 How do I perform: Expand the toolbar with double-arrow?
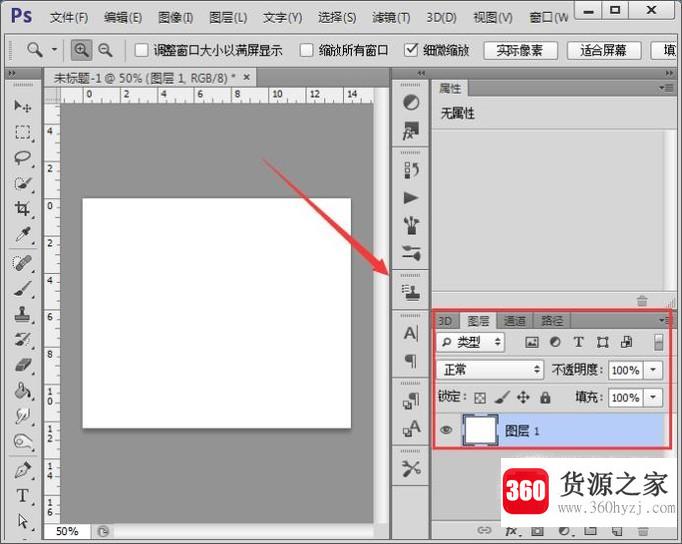pos(12,73)
